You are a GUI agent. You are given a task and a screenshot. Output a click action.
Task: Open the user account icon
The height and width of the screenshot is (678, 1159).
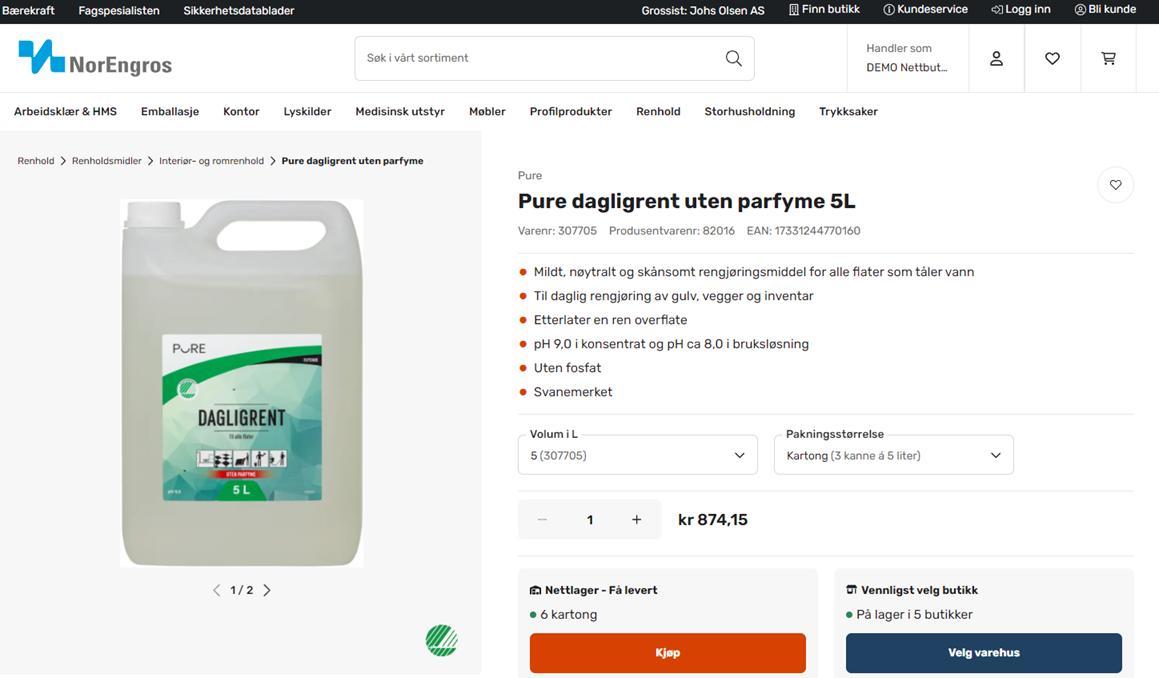(996, 58)
